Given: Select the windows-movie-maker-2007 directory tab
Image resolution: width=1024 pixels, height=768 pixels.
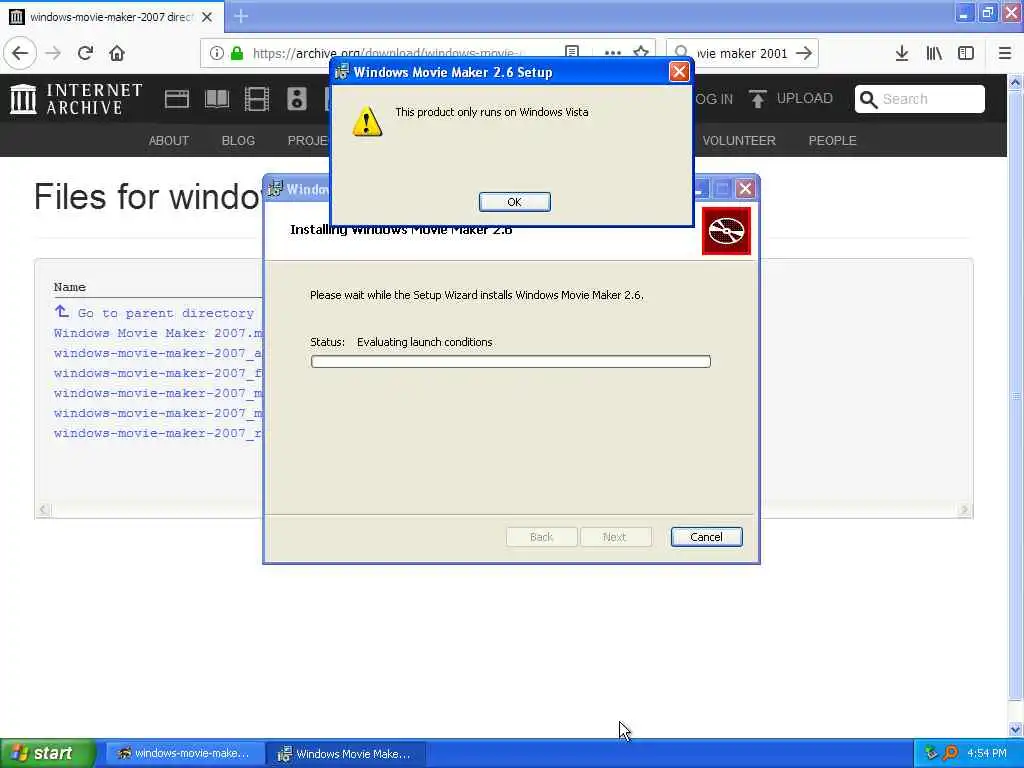Looking at the screenshot, I should pos(112,17).
